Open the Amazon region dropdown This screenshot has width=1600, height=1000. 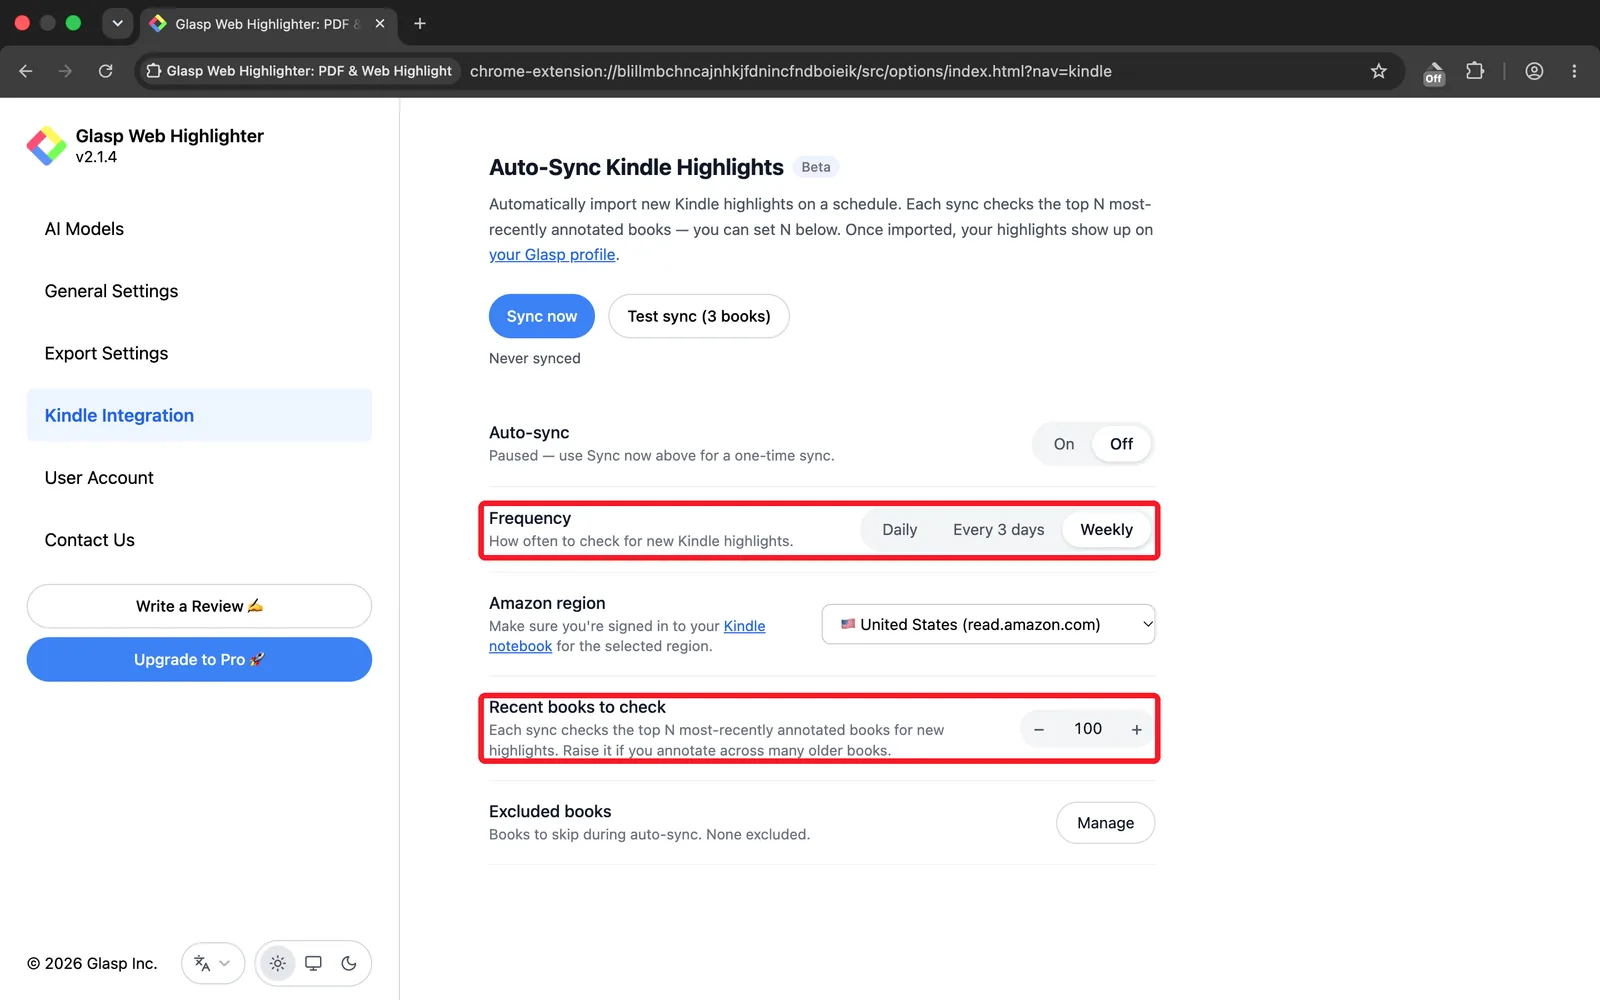[x=988, y=624]
